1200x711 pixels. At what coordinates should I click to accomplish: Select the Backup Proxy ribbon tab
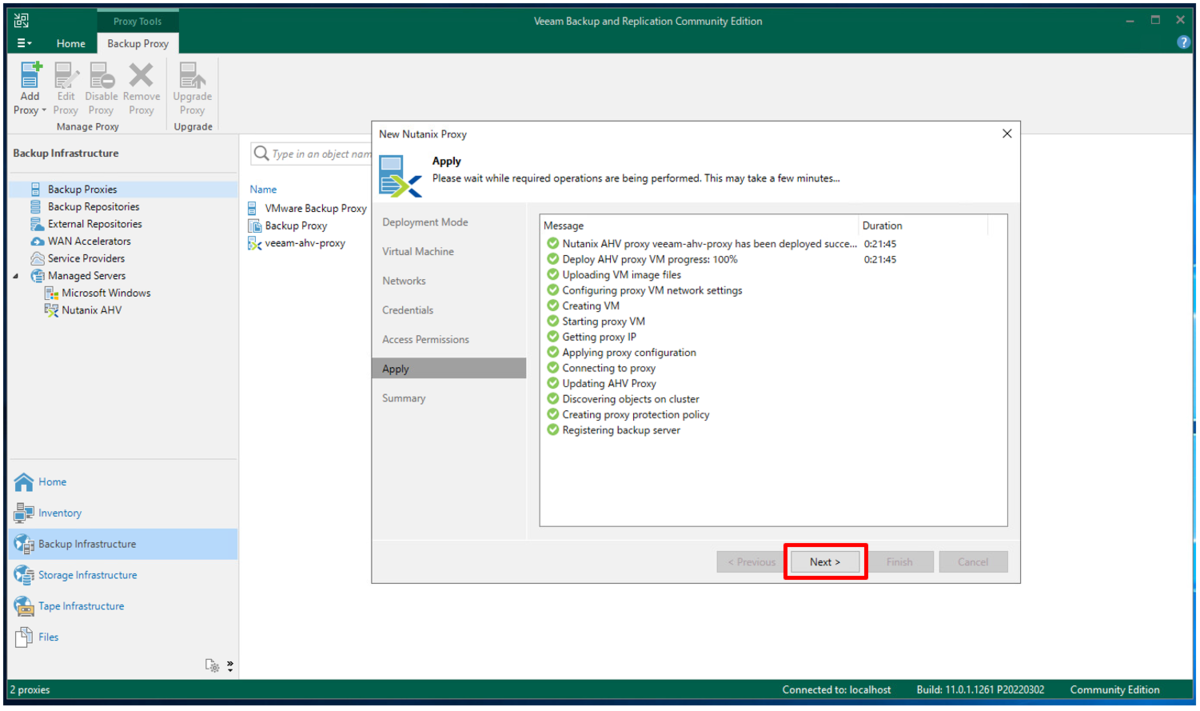pyautogui.click(x=138, y=43)
